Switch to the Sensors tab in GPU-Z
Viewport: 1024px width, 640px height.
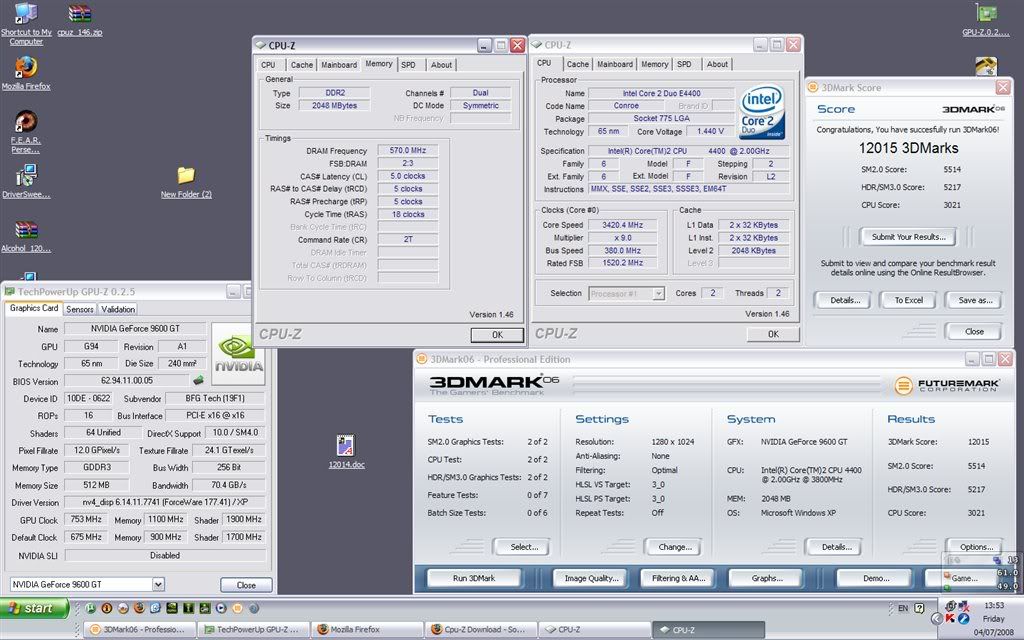pyautogui.click(x=80, y=310)
